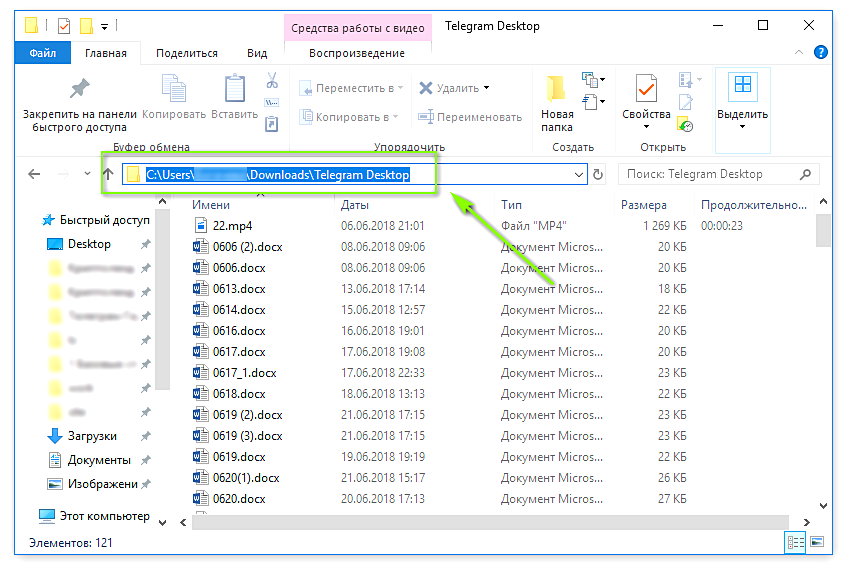Expand address bar history dropdown
Screen dimensions: 842x575
[579, 174]
